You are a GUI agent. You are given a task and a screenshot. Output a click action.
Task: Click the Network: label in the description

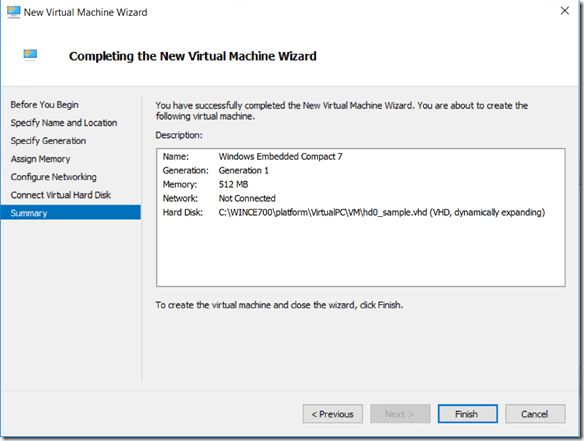click(x=180, y=199)
